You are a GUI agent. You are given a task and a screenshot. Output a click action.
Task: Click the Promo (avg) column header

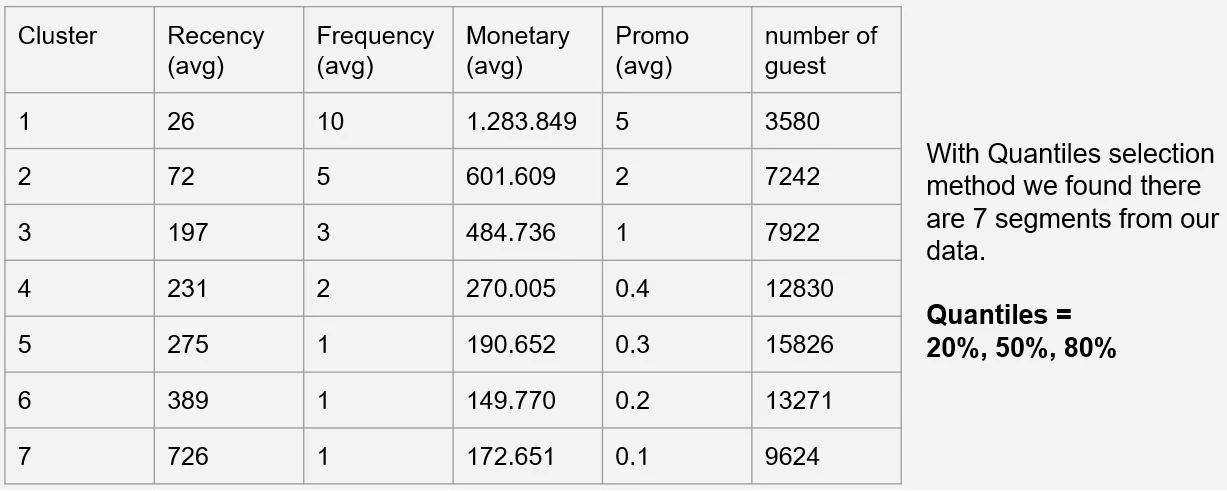pos(652,50)
